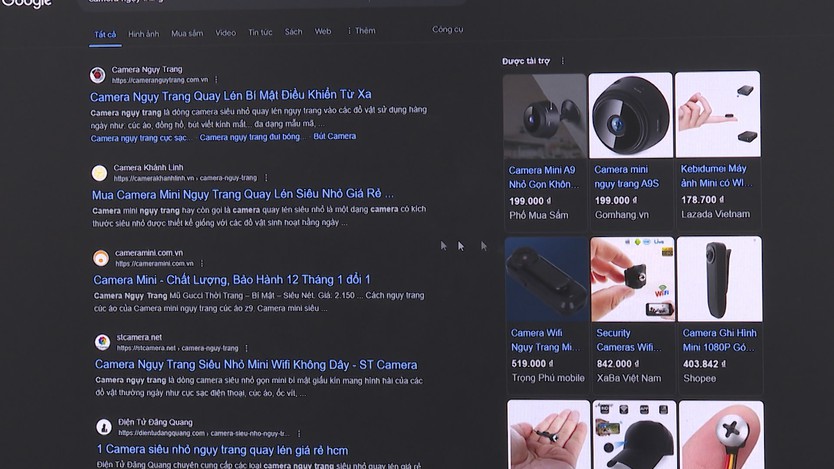Click the Google logo
834x469 pixels.
26,3
